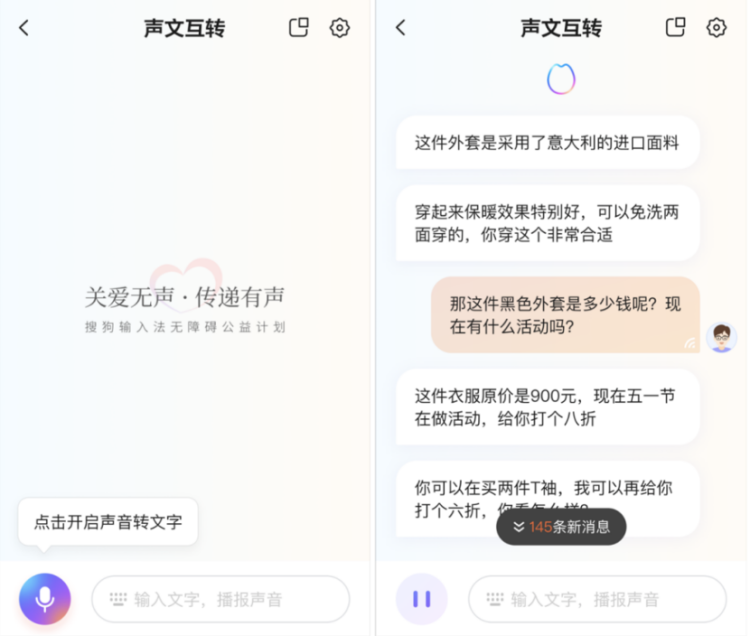Focus the text input field in left screen

(x=221, y=599)
